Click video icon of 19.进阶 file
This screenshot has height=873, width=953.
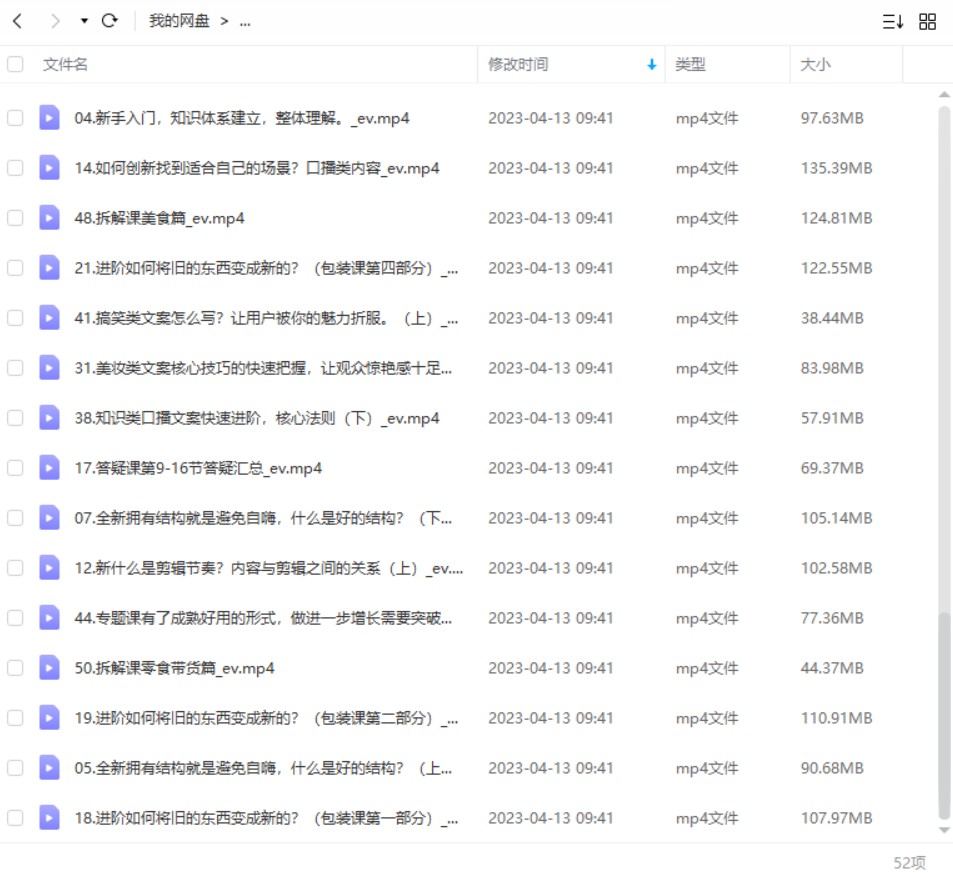click(x=49, y=717)
